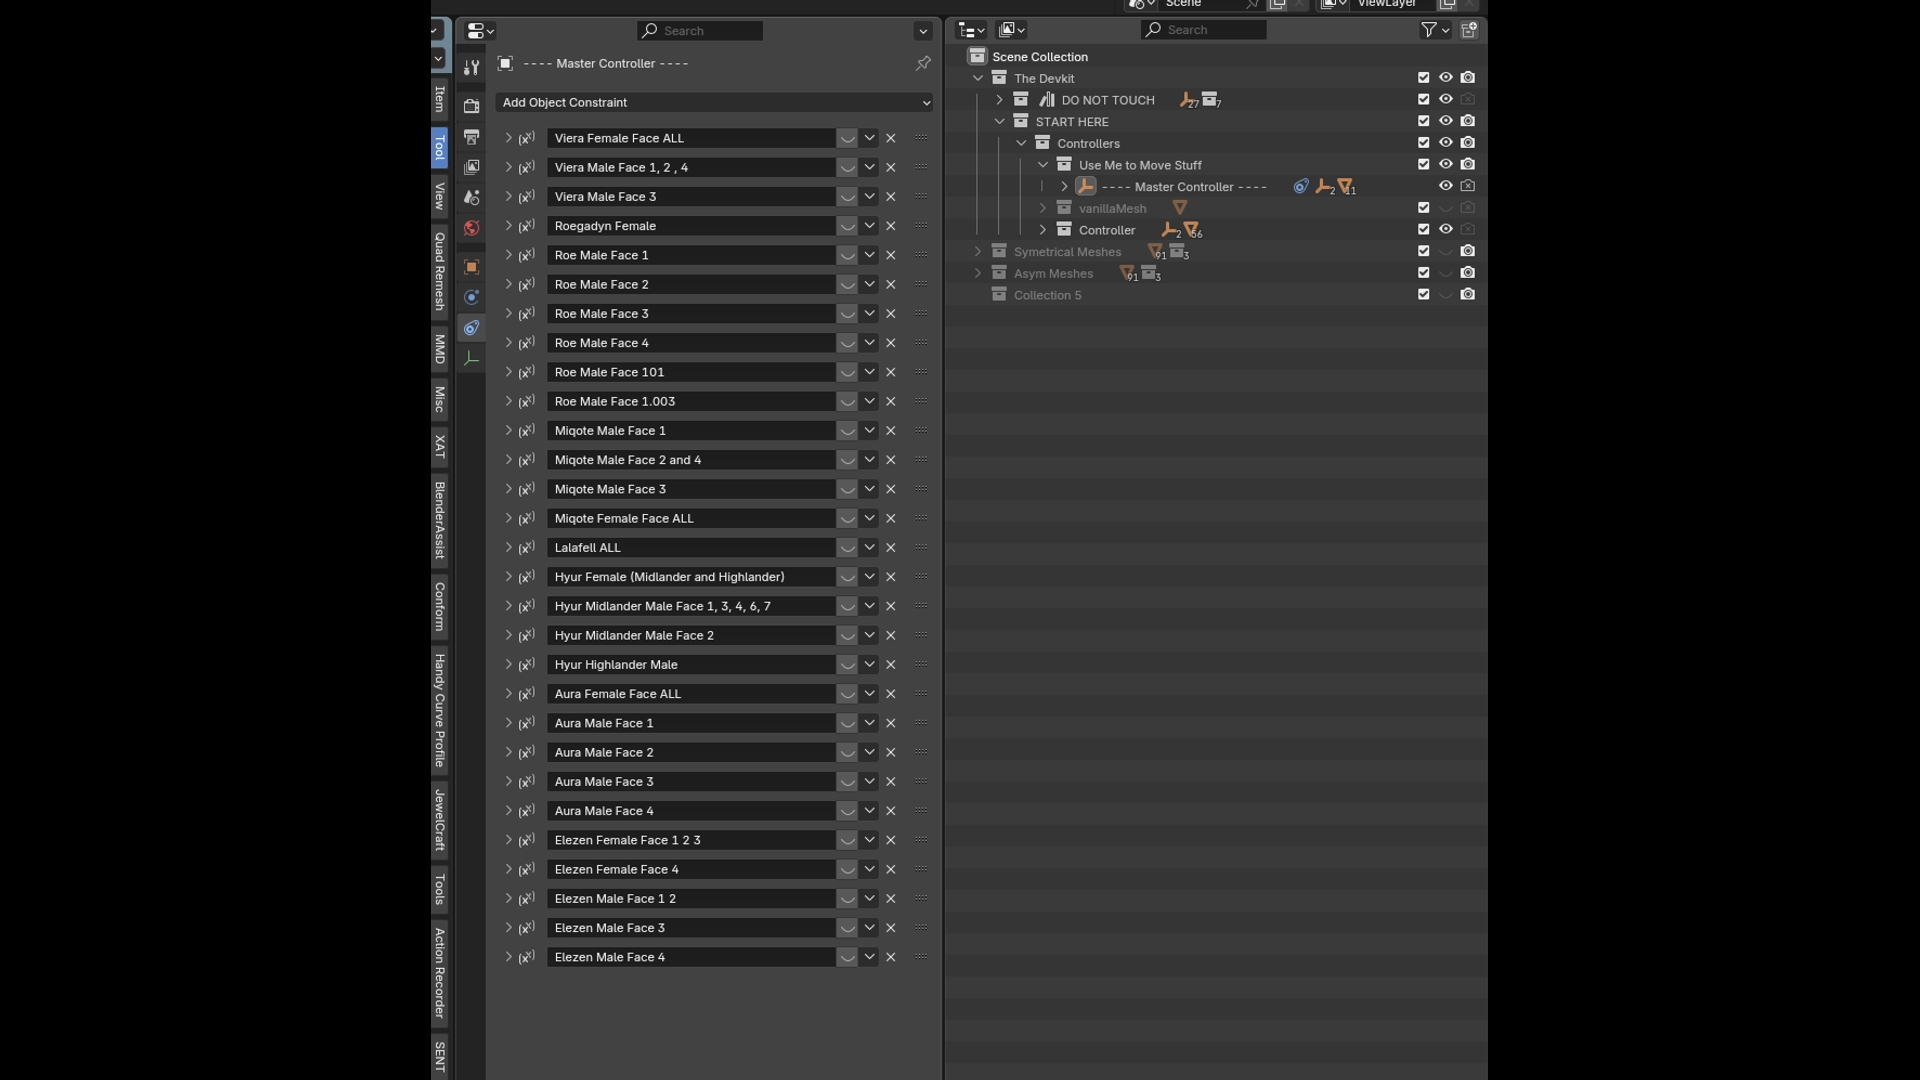Grab drag handle of Roe Male Face 2
This screenshot has width=1920, height=1080.
tap(921, 284)
